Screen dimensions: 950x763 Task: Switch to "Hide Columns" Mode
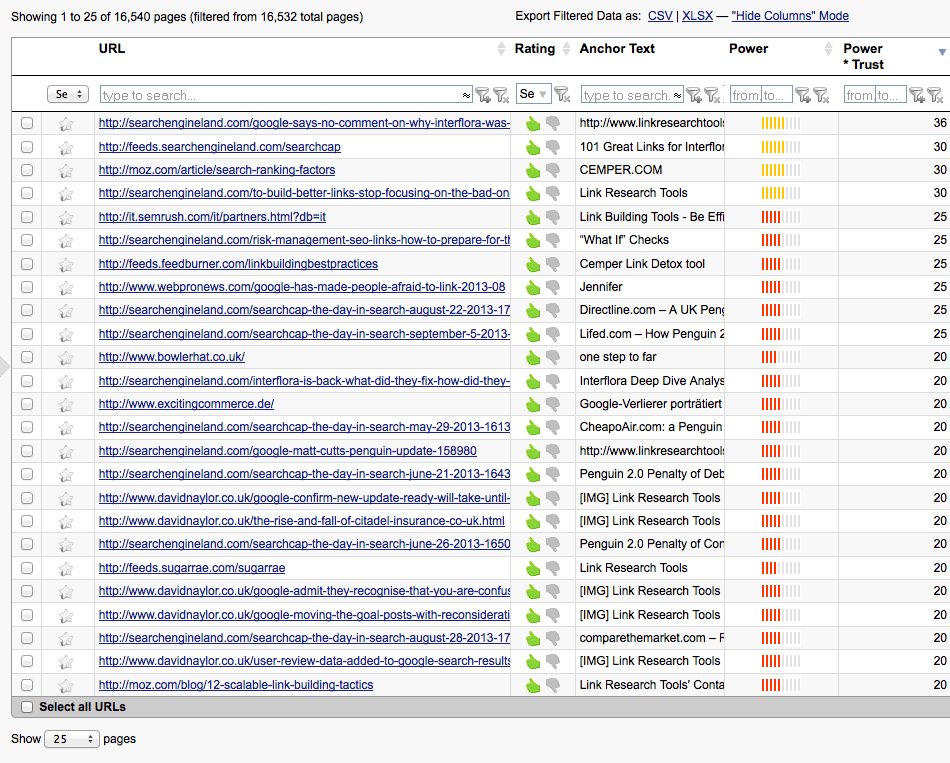(x=790, y=16)
